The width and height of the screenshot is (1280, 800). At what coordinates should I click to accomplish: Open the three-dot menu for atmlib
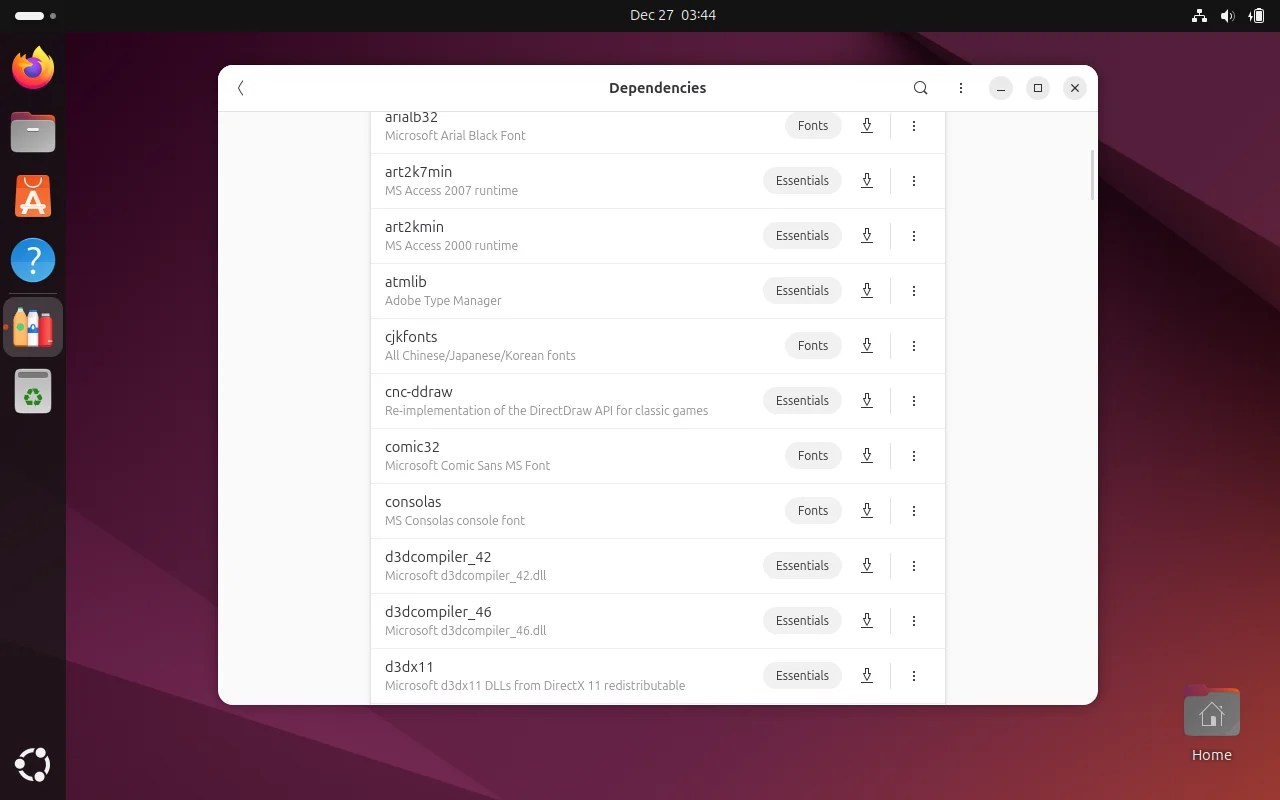(x=914, y=291)
